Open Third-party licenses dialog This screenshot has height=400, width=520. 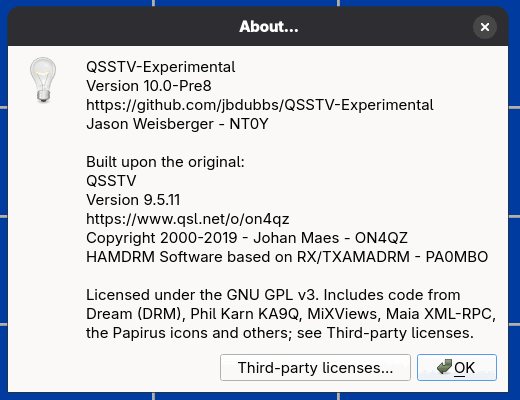(x=315, y=367)
